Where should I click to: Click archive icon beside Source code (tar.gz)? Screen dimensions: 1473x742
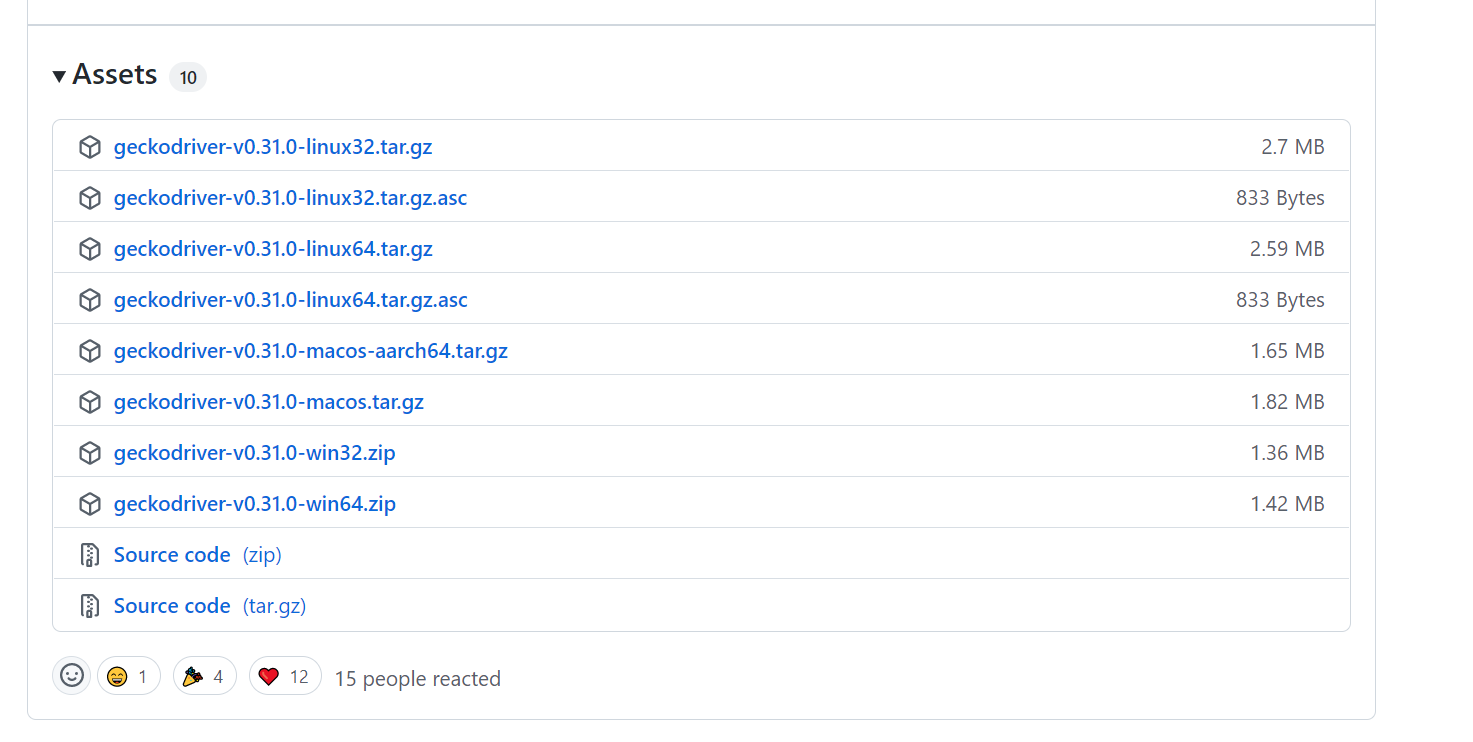(x=90, y=606)
